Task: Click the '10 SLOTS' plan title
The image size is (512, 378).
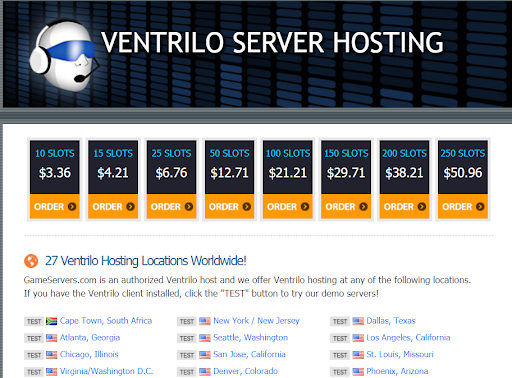Action: coord(55,153)
